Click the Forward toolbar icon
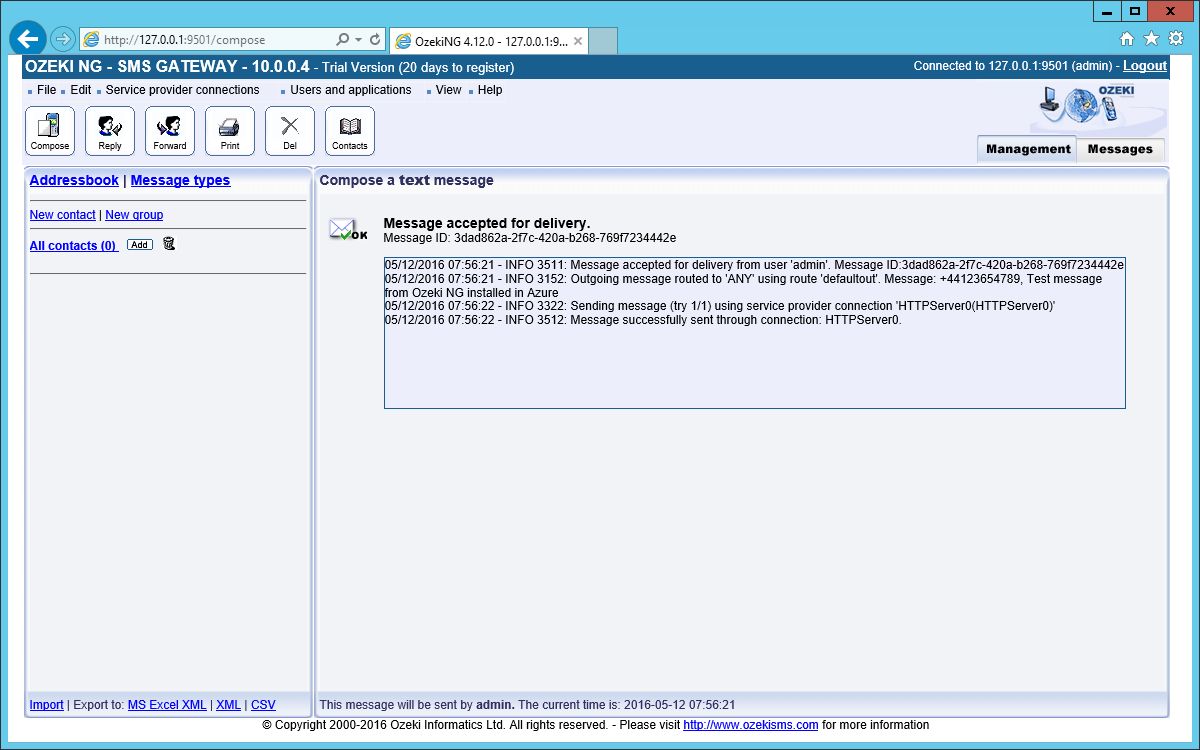This screenshot has height=750, width=1200. click(170, 131)
